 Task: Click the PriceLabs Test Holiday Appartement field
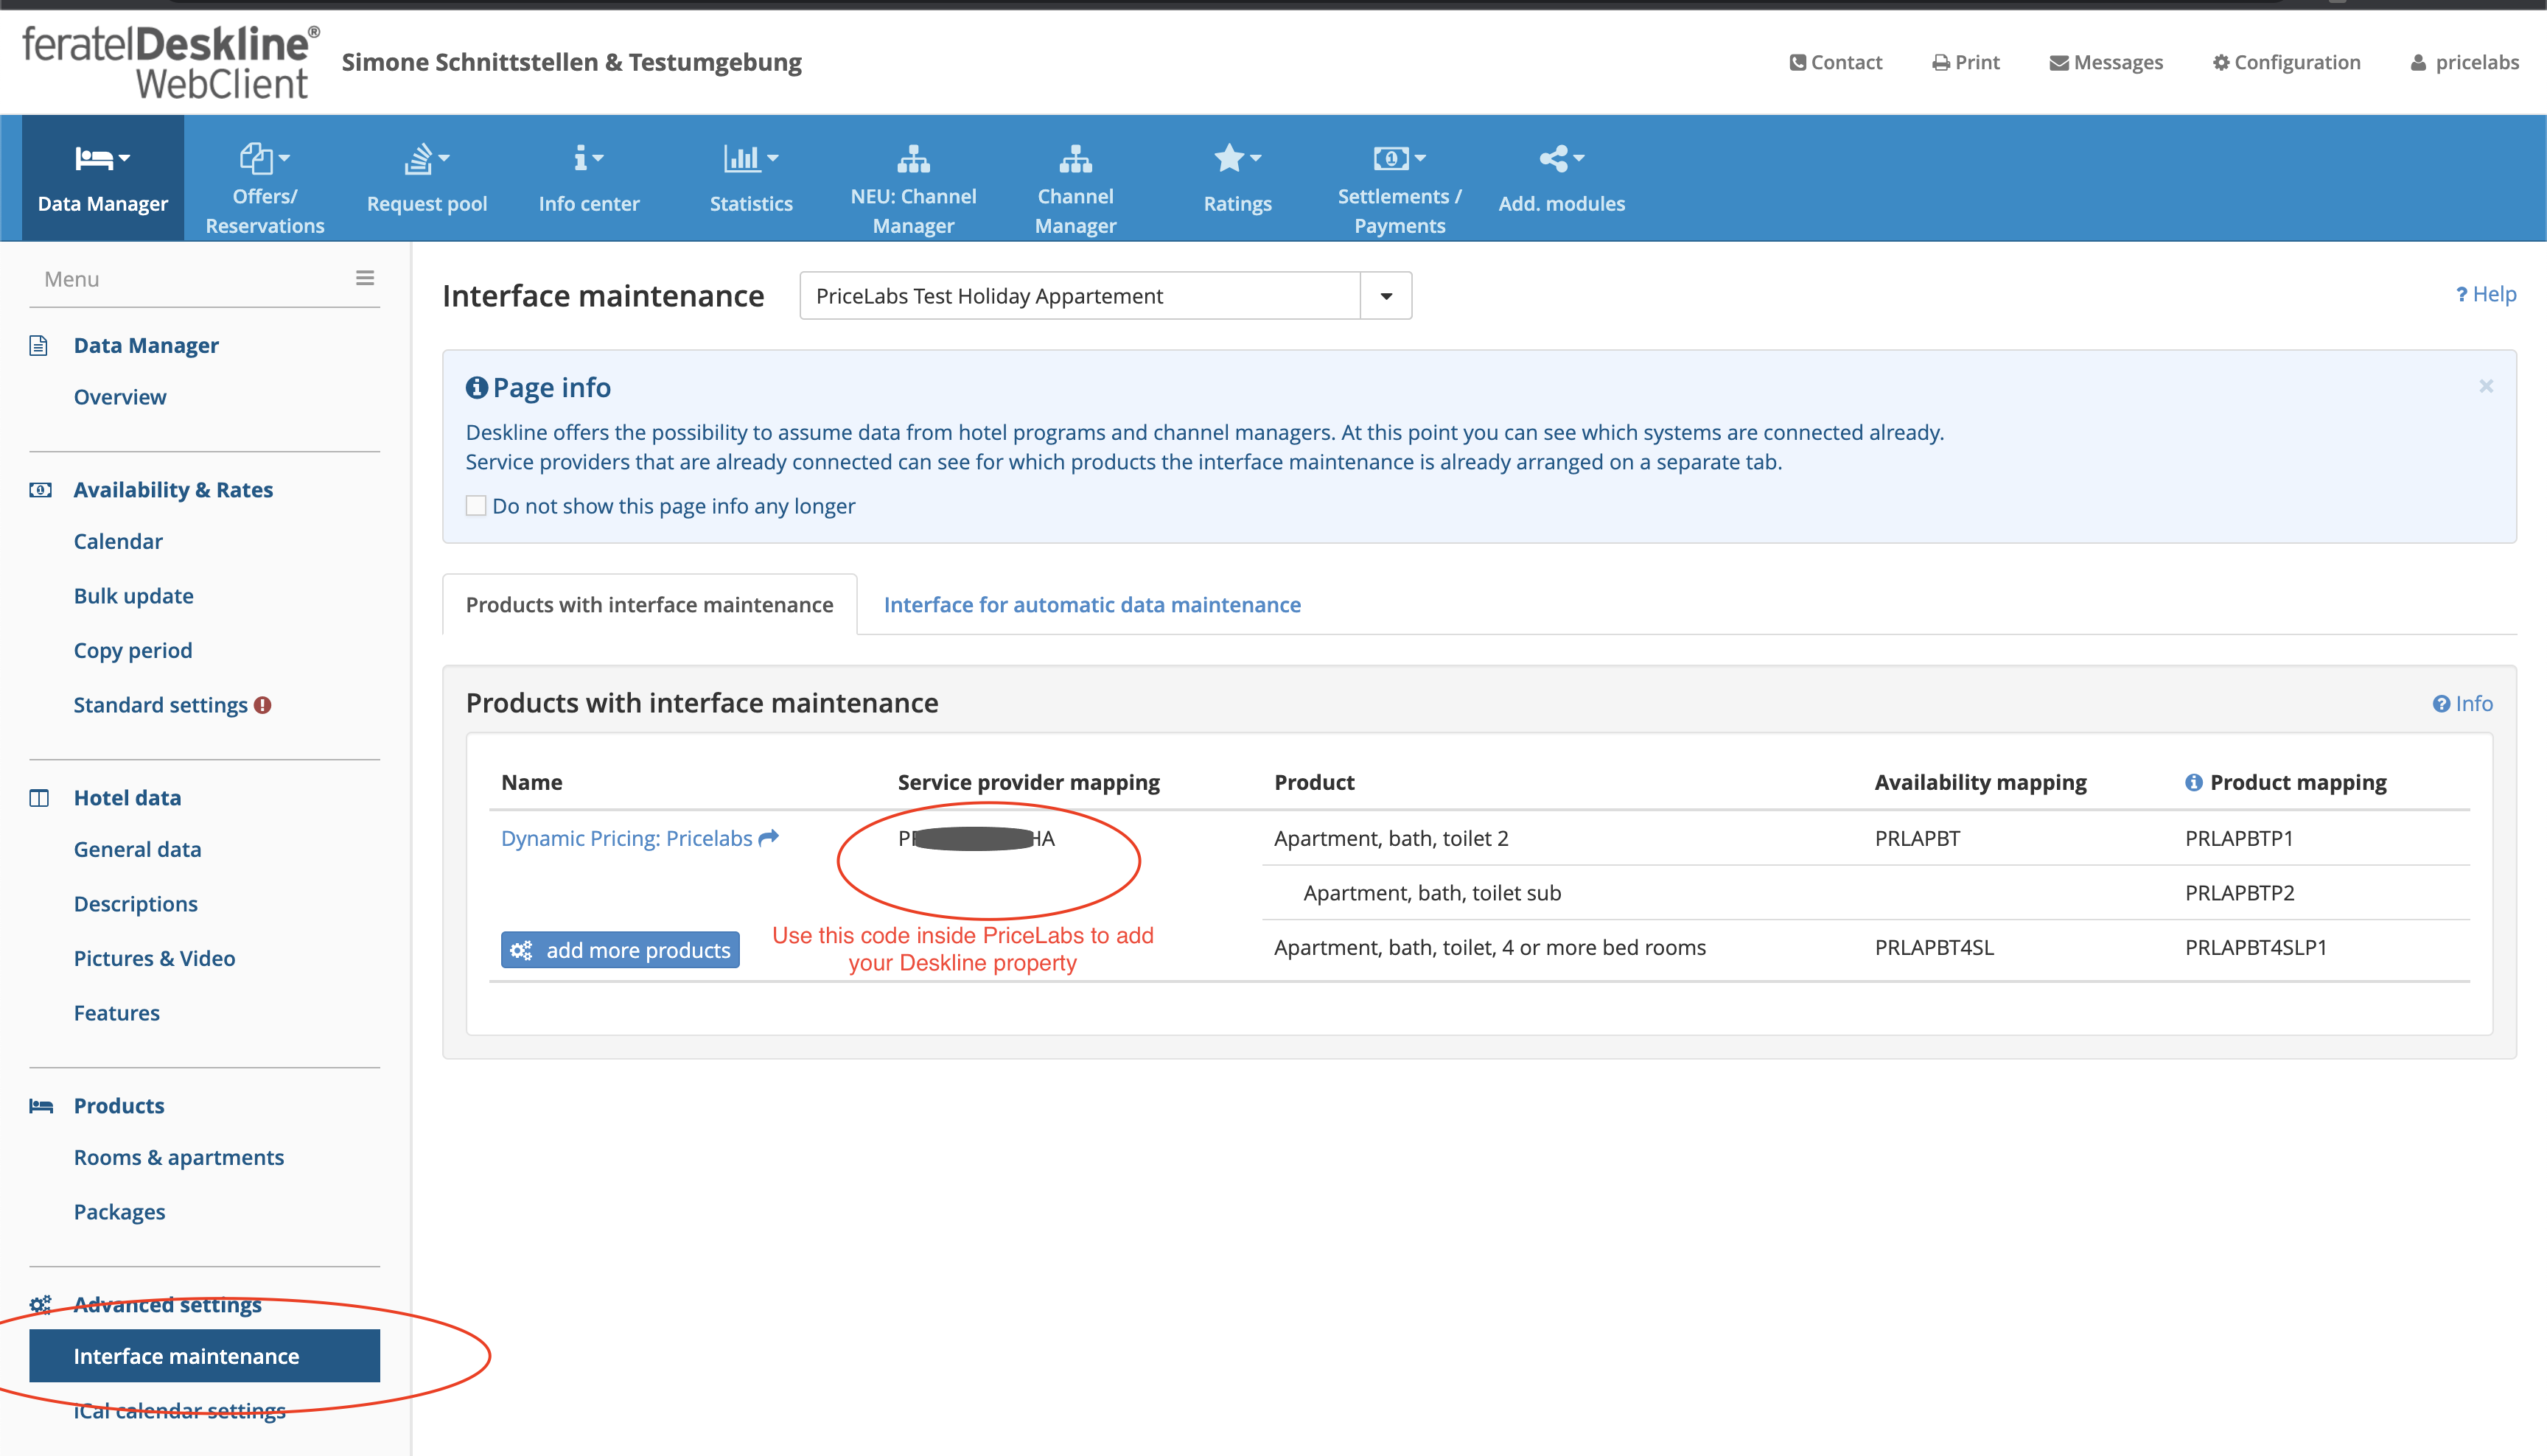1080,296
